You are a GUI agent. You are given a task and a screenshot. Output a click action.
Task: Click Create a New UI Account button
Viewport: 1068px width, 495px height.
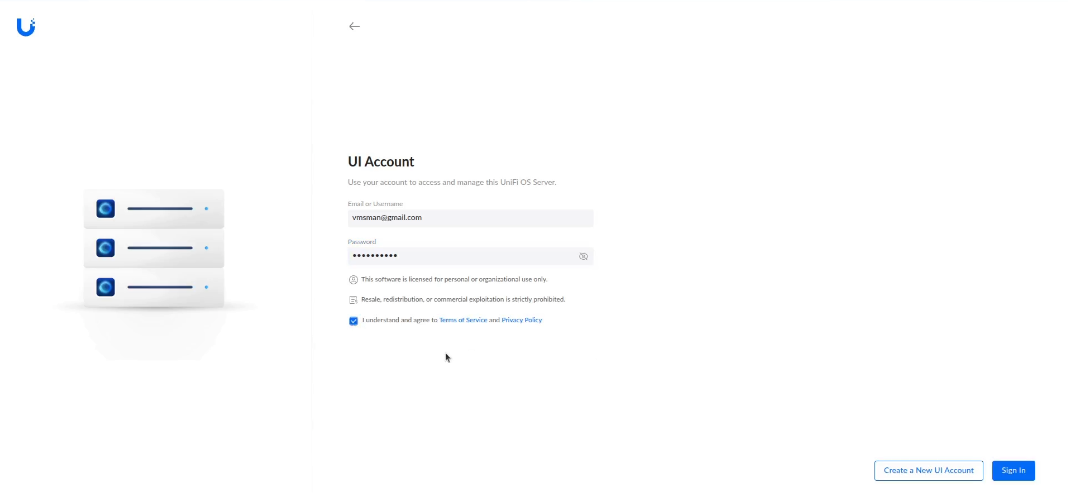tap(928, 470)
